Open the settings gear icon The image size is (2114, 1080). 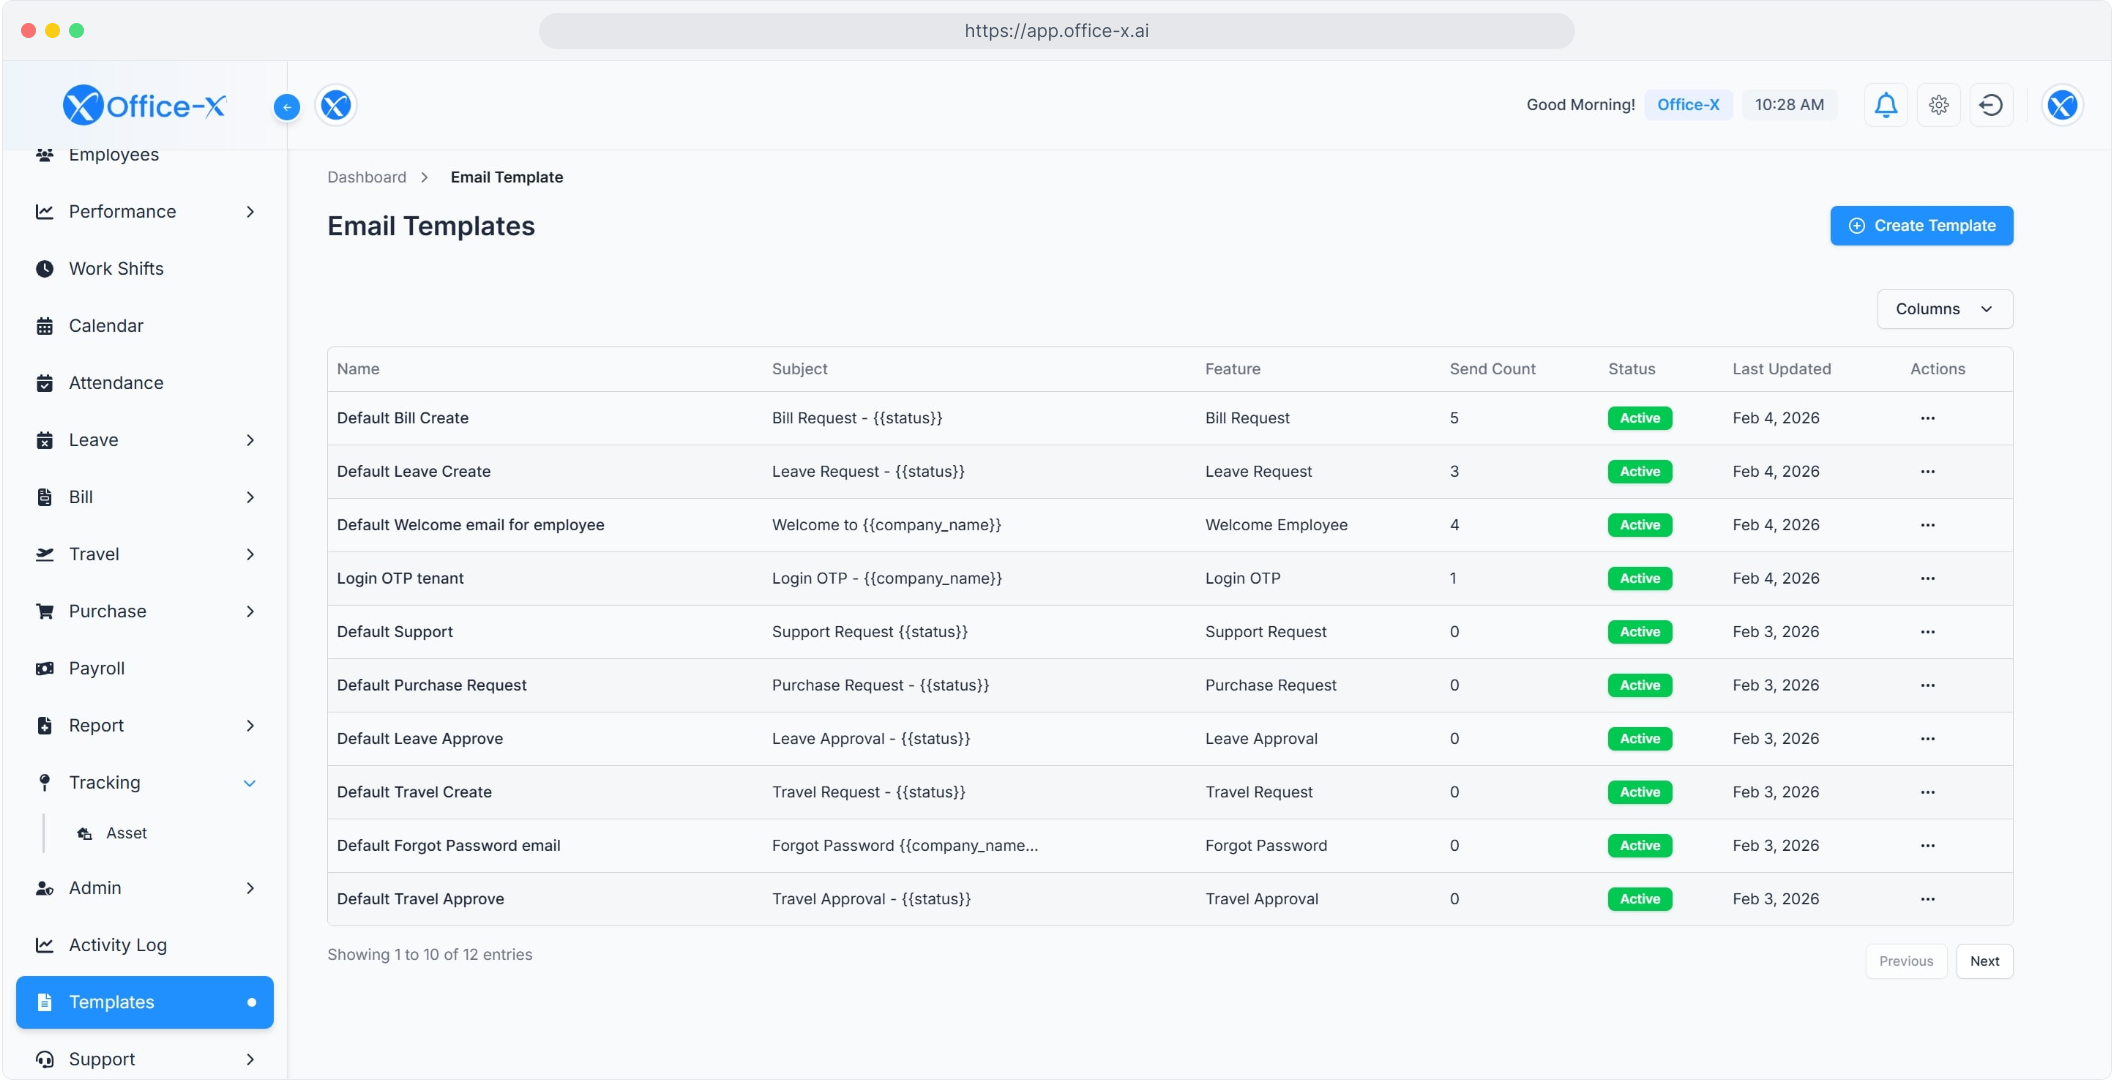click(1938, 105)
